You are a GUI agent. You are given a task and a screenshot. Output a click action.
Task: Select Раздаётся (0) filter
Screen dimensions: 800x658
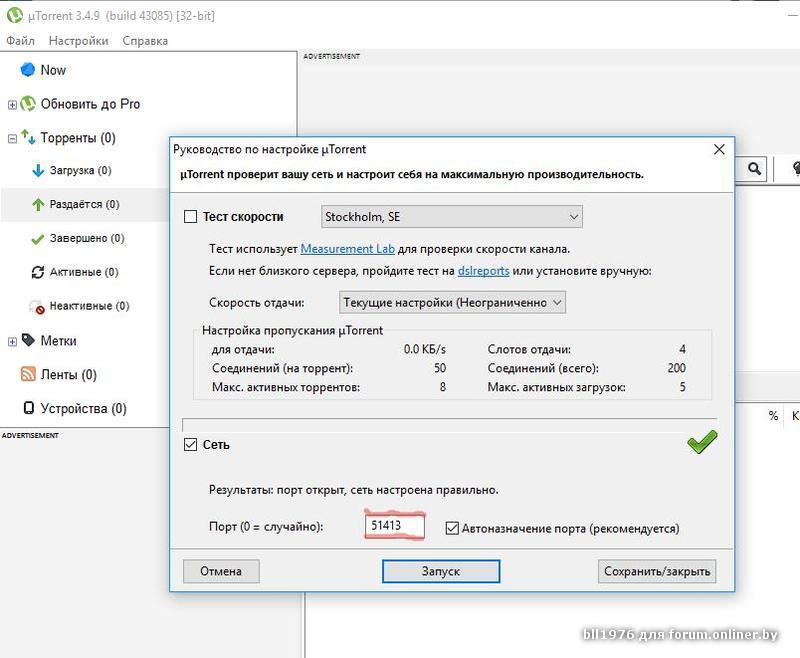coord(85,204)
